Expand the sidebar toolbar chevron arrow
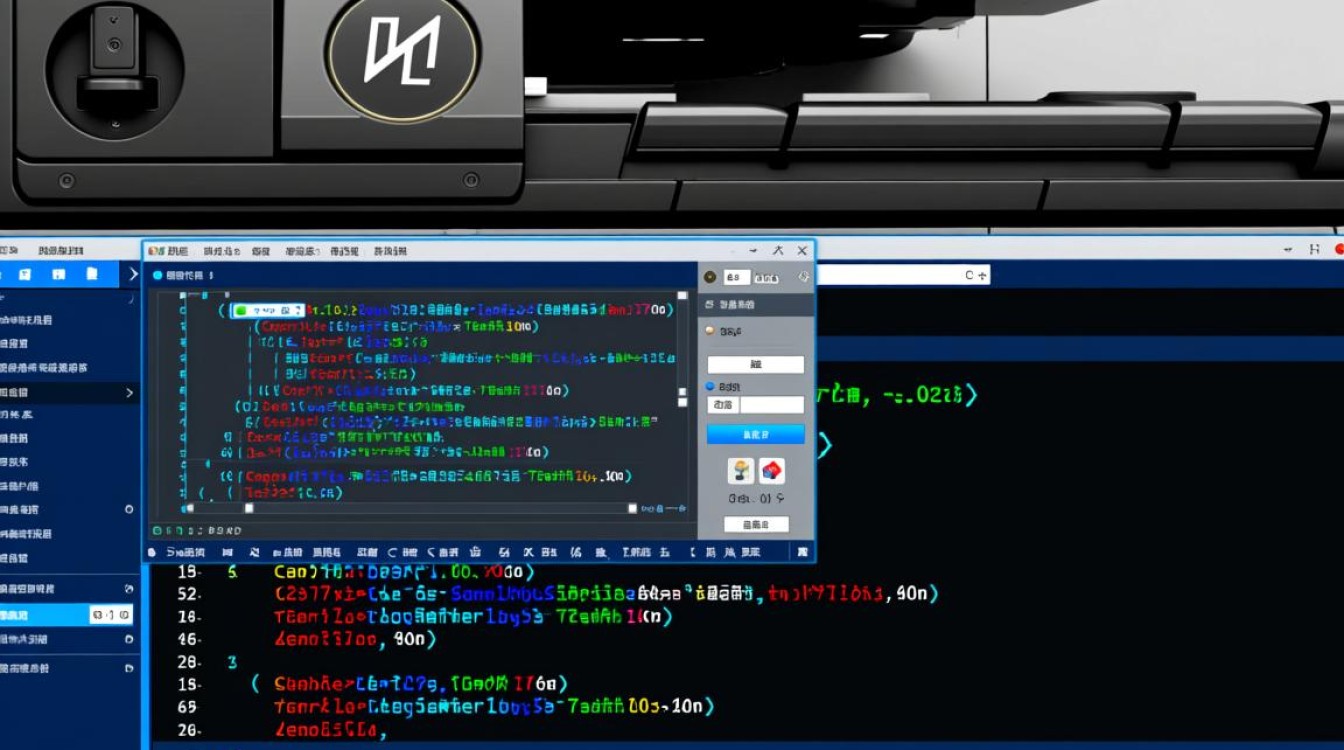The image size is (1344, 750). point(133,274)
